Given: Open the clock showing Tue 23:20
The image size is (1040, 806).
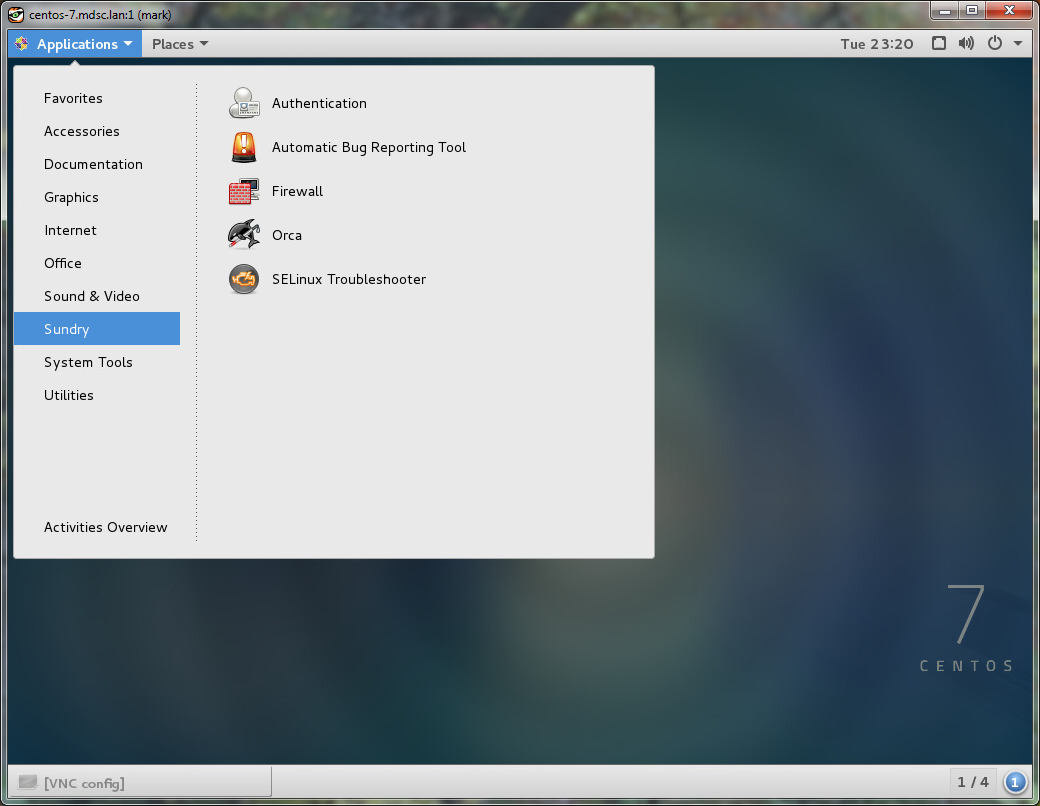Looking at the screenshot, I should 876,44.
